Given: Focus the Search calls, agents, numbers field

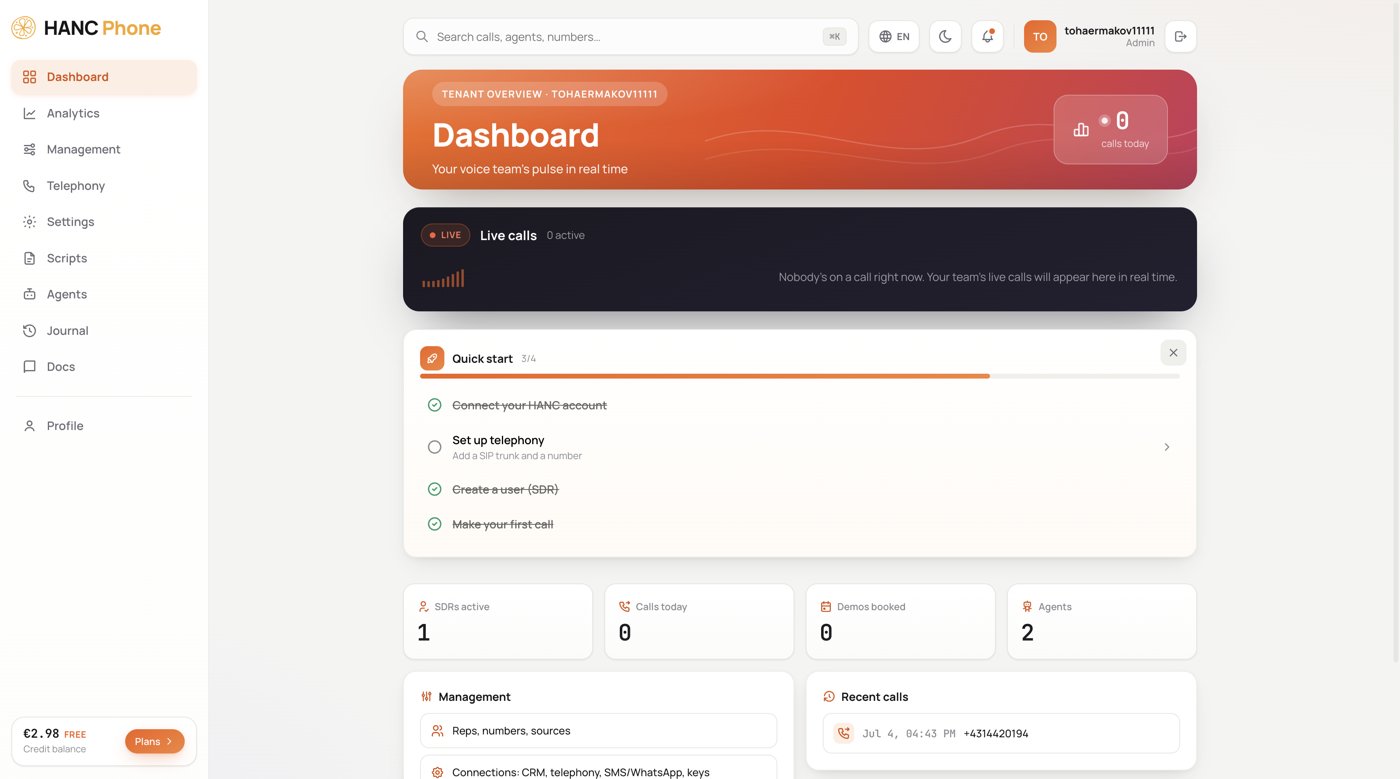Looking at the screenshot, I should coord(630,37).
